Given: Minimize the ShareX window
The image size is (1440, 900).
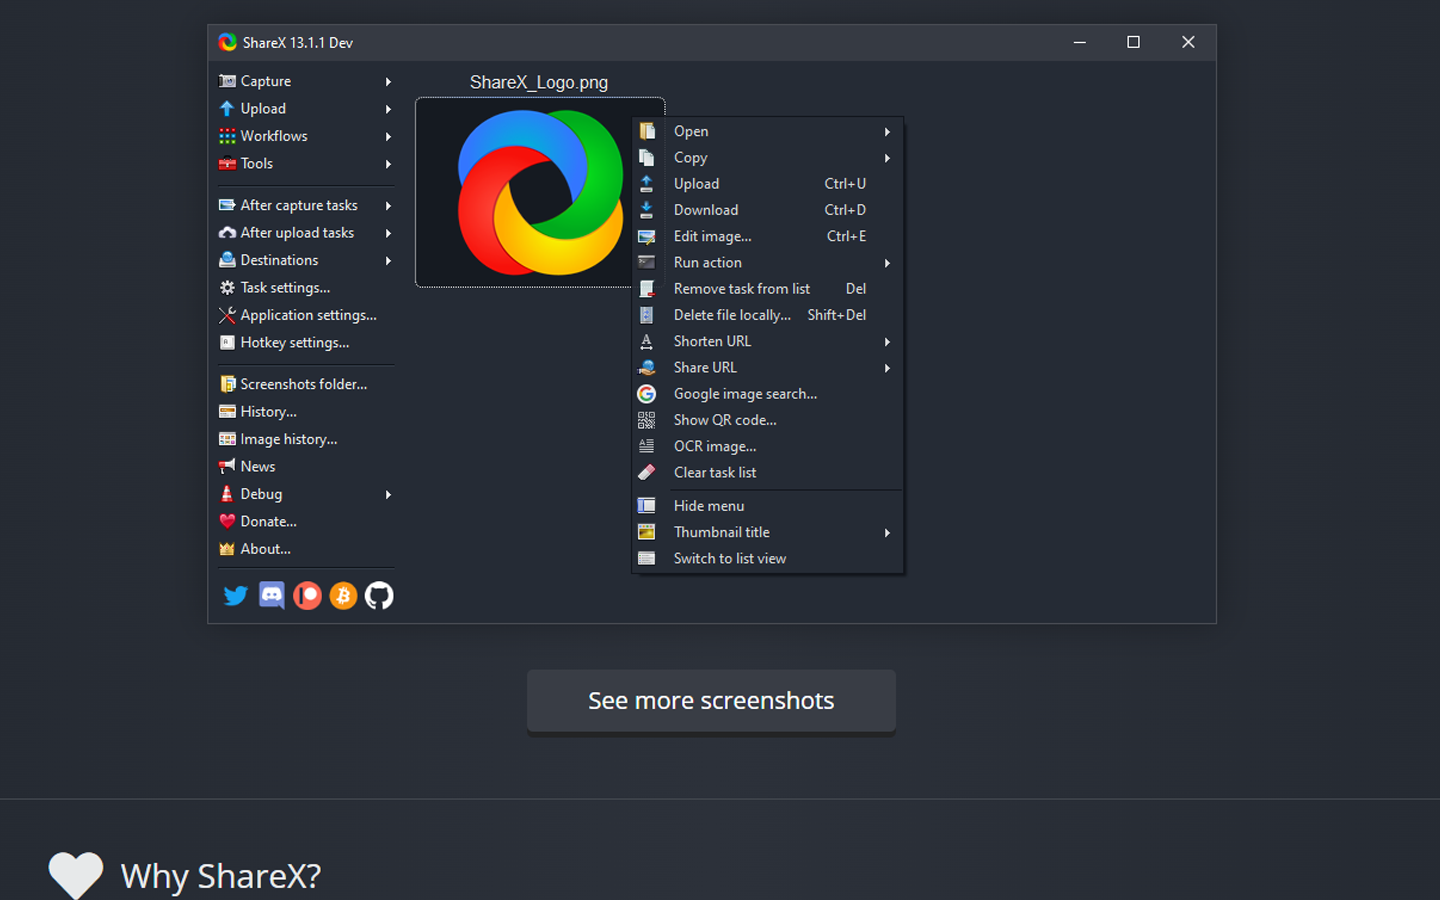Looking at the screenshot, I should tap(1080, 42).
